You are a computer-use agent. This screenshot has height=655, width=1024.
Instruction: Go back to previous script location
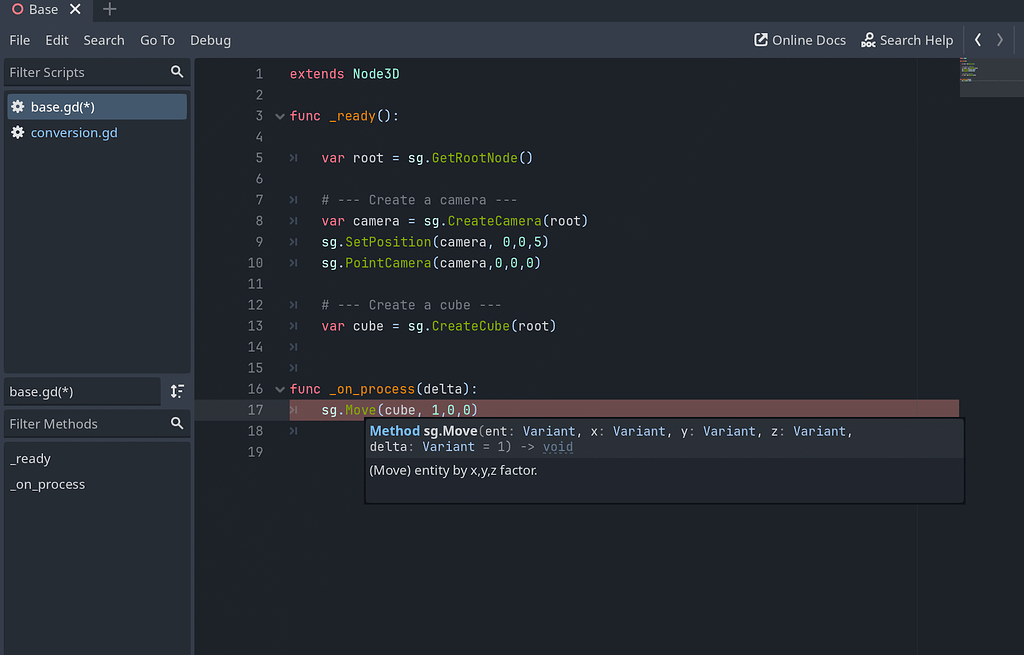tap(978, 40)
